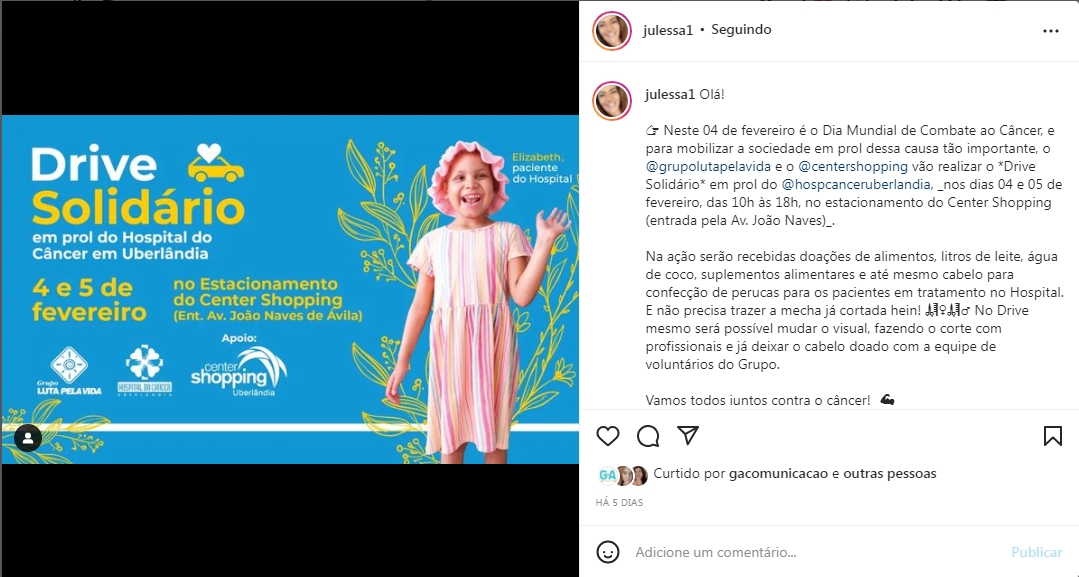Open julessa1 username in the header
The image size is (1079, 577).
tap(667, 30)
